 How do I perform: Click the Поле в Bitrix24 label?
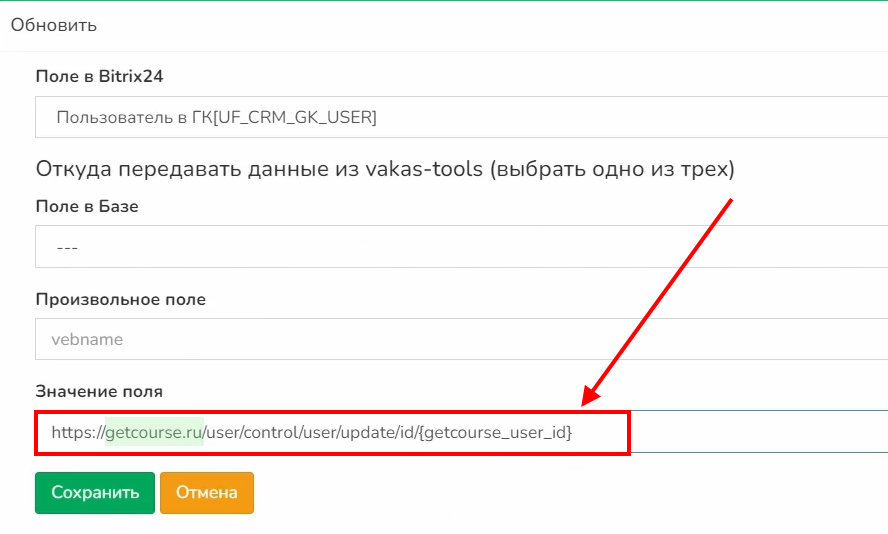click(x=99, y=76)
